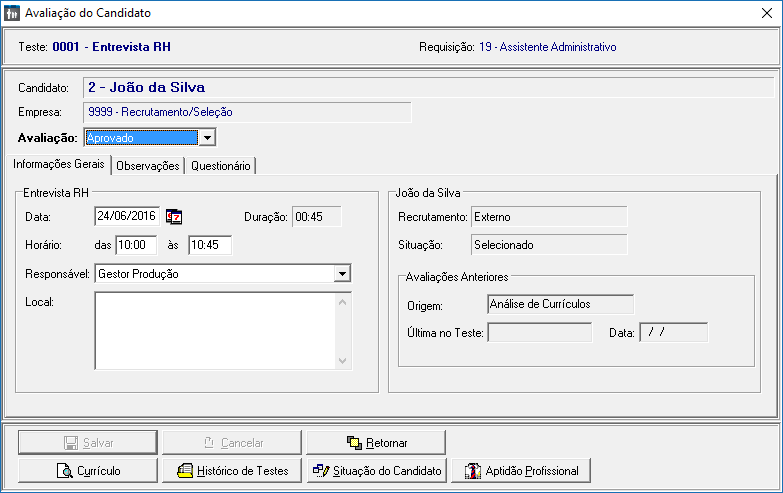Image resolution: width=783 pixels, height=493 pixels.
Task: Click inside the Local text area
Action: [214, 330]
